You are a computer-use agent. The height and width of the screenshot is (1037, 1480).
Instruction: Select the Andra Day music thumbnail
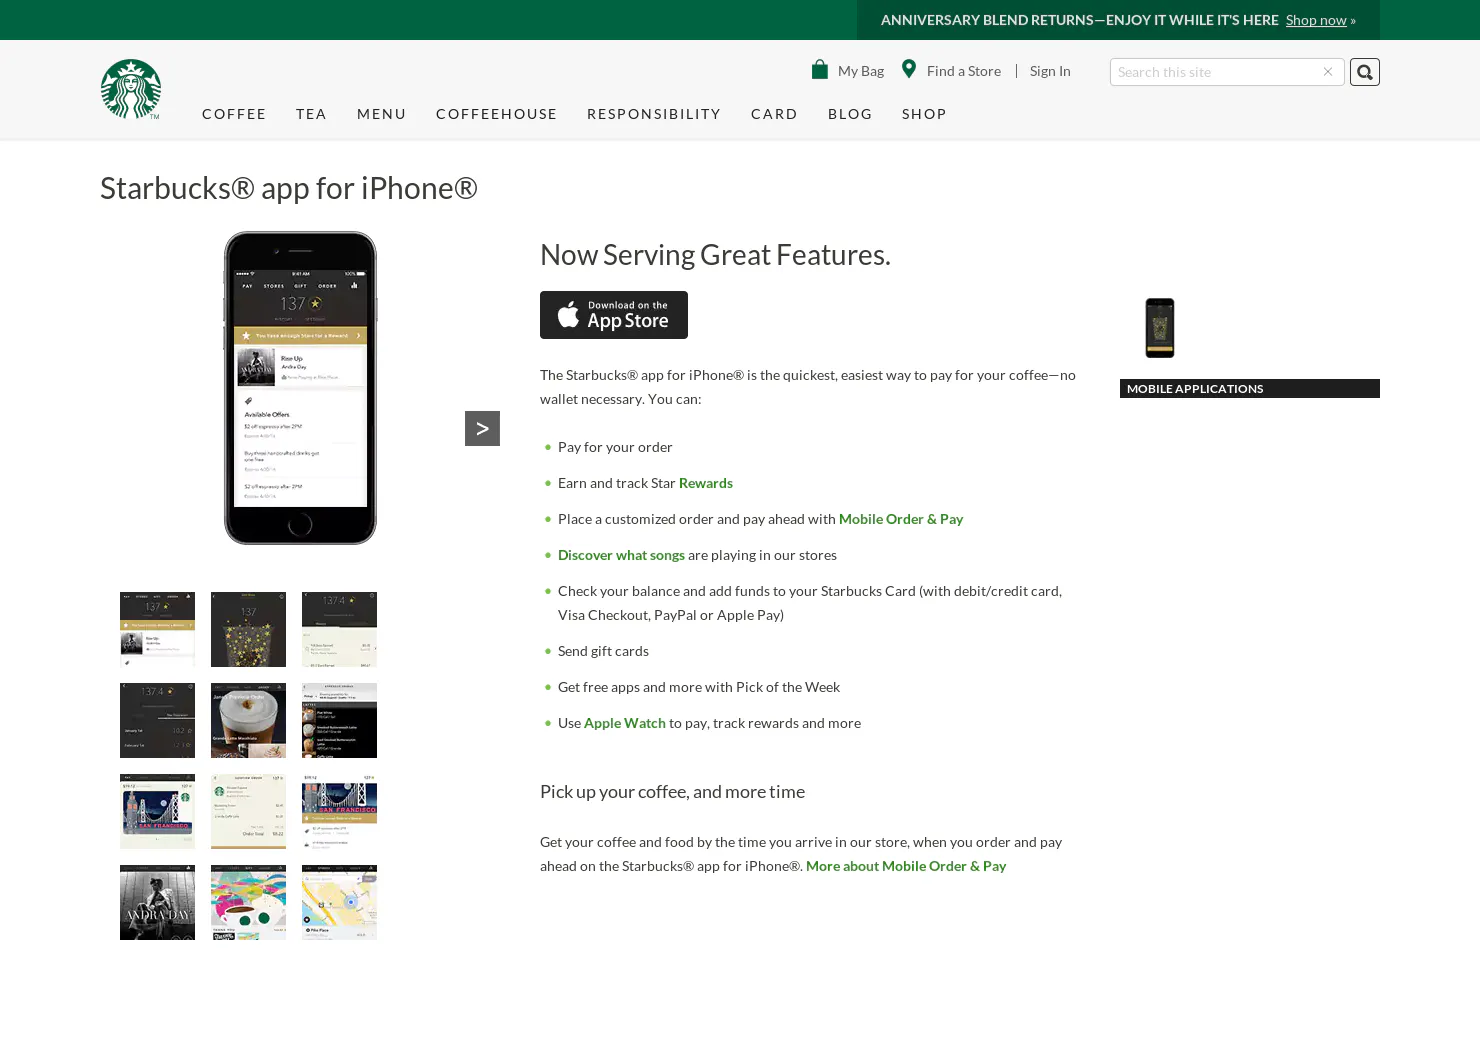coord(157,902)
